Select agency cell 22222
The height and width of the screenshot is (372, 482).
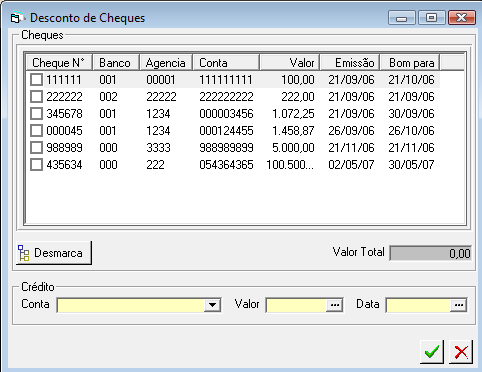coord(161,97)
